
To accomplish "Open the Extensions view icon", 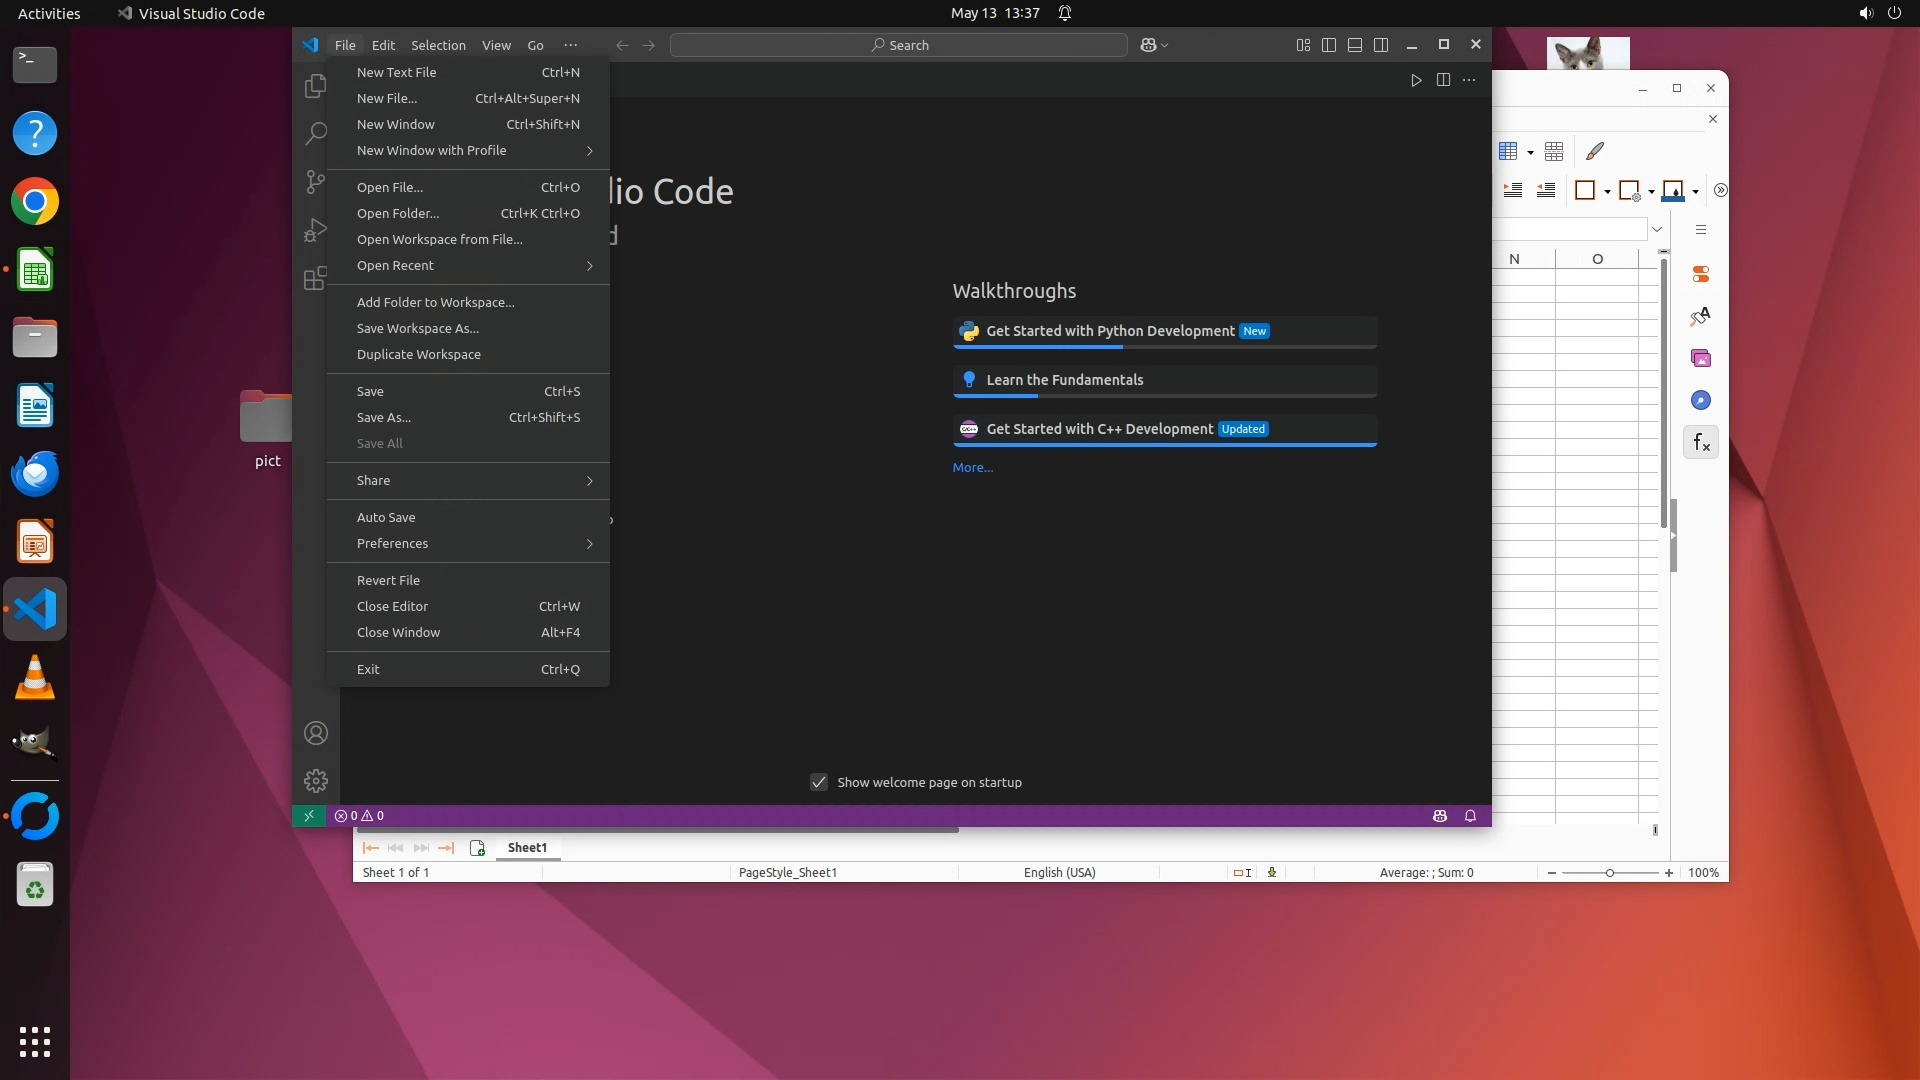I will click(x=315, y=278).
